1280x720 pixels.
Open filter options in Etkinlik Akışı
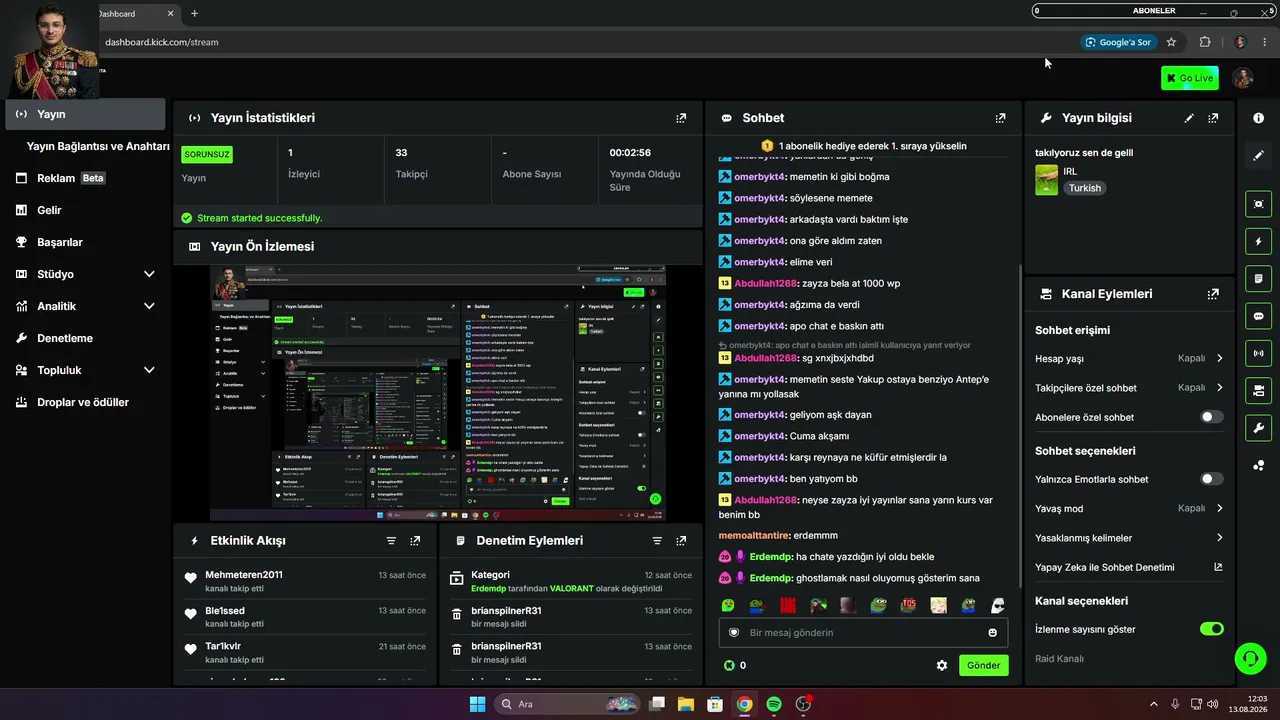(391, 540)
